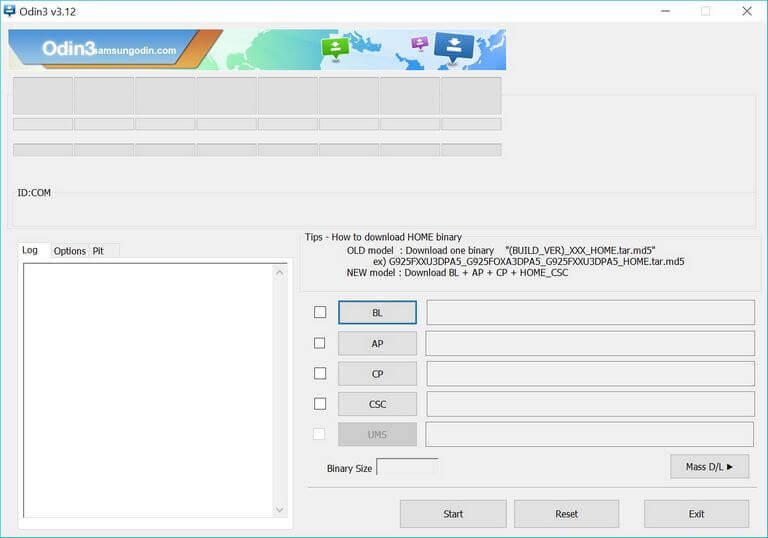This screenshot has width=768, height=538.
Task: Click the AP file button
Action: 377,343
